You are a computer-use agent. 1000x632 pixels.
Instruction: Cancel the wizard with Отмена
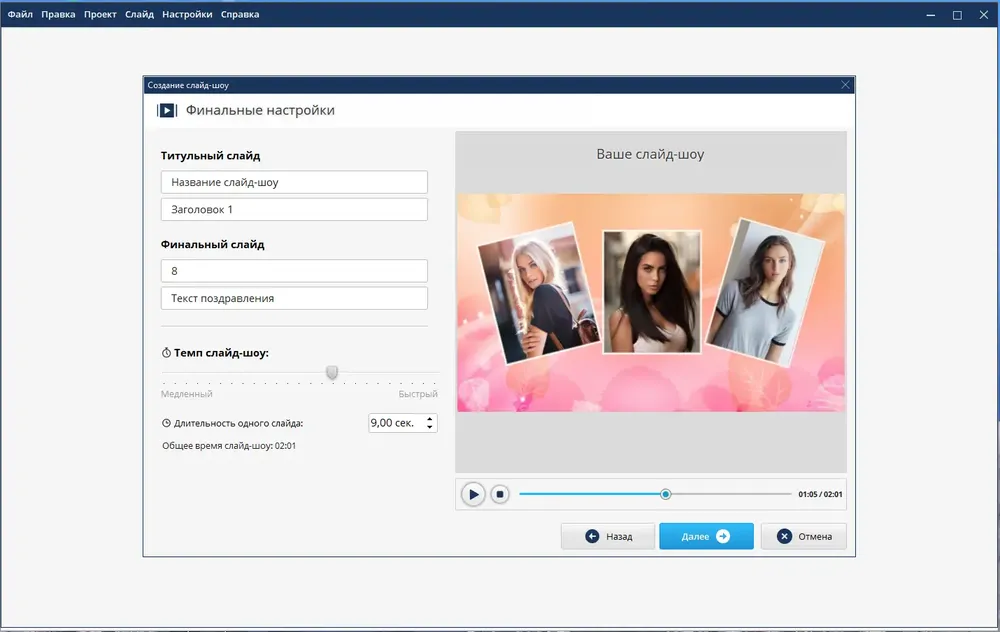coord(804,536)
